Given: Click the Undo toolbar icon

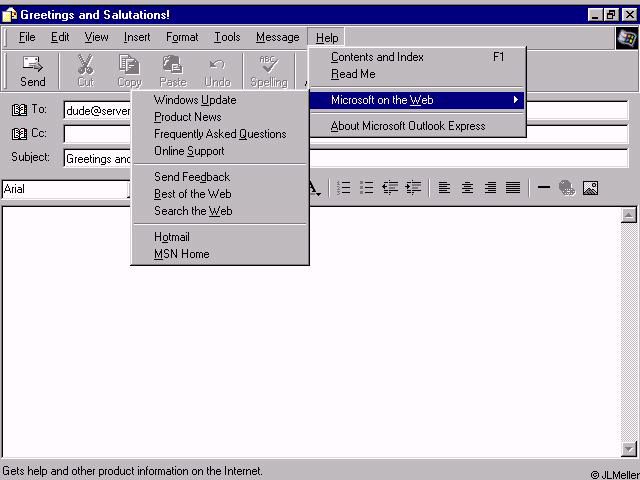Looking at the screenshot, I should pyautogui.click(x=217, y=65).
